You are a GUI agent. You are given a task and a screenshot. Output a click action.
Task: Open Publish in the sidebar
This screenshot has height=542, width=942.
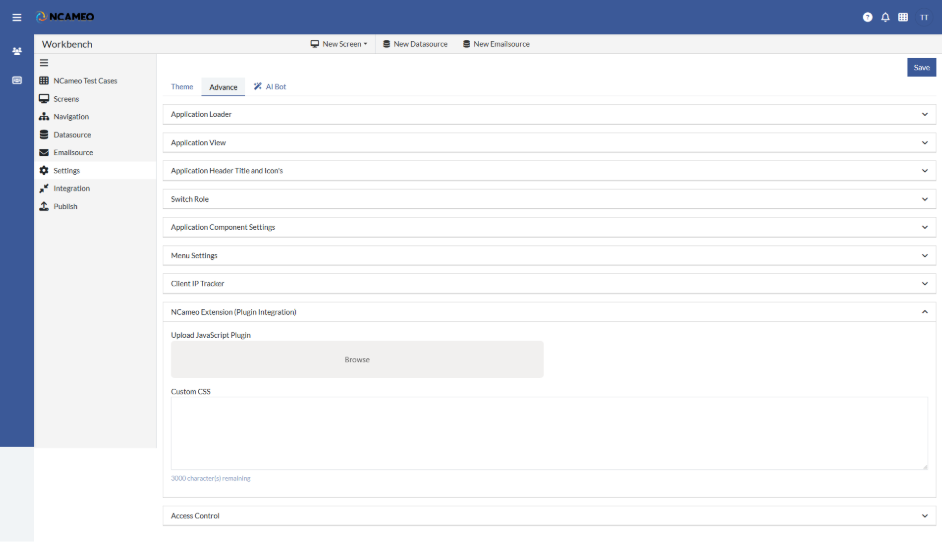pyautogui.click(x=65, y=206)
